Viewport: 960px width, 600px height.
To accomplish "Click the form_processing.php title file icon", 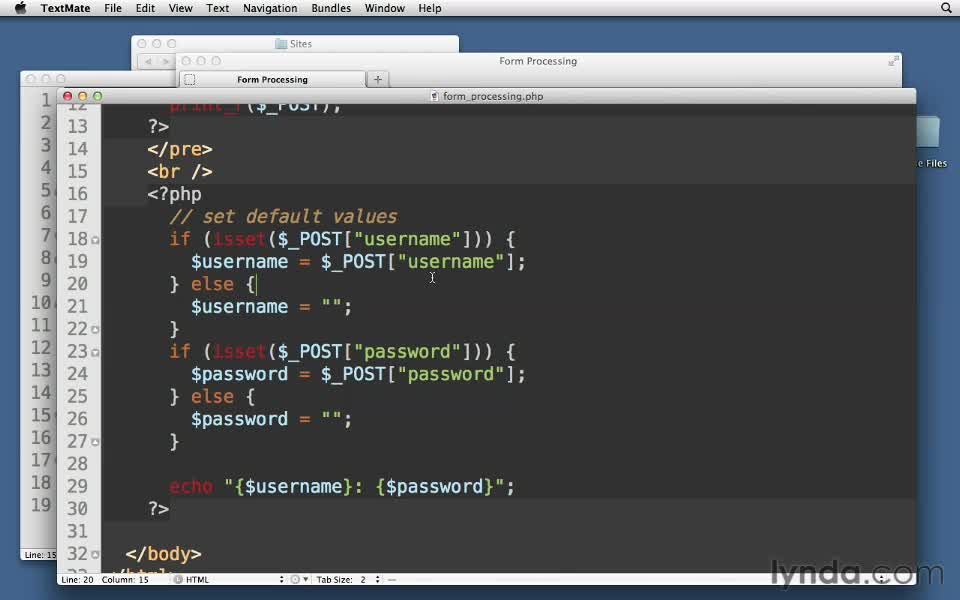I will tap(434, 97).
